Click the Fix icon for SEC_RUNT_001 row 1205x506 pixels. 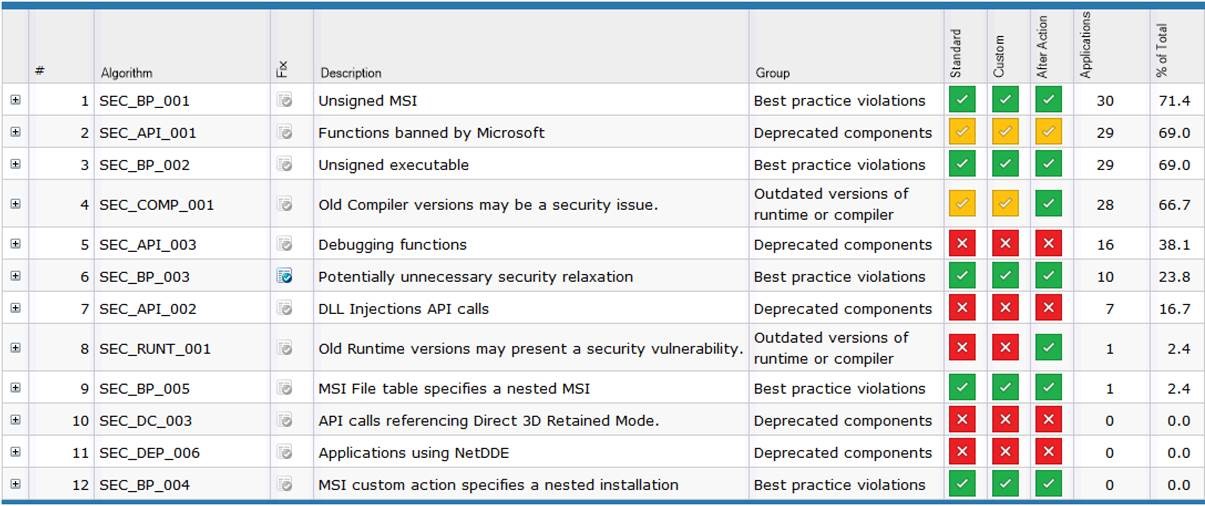coord(285,349)
